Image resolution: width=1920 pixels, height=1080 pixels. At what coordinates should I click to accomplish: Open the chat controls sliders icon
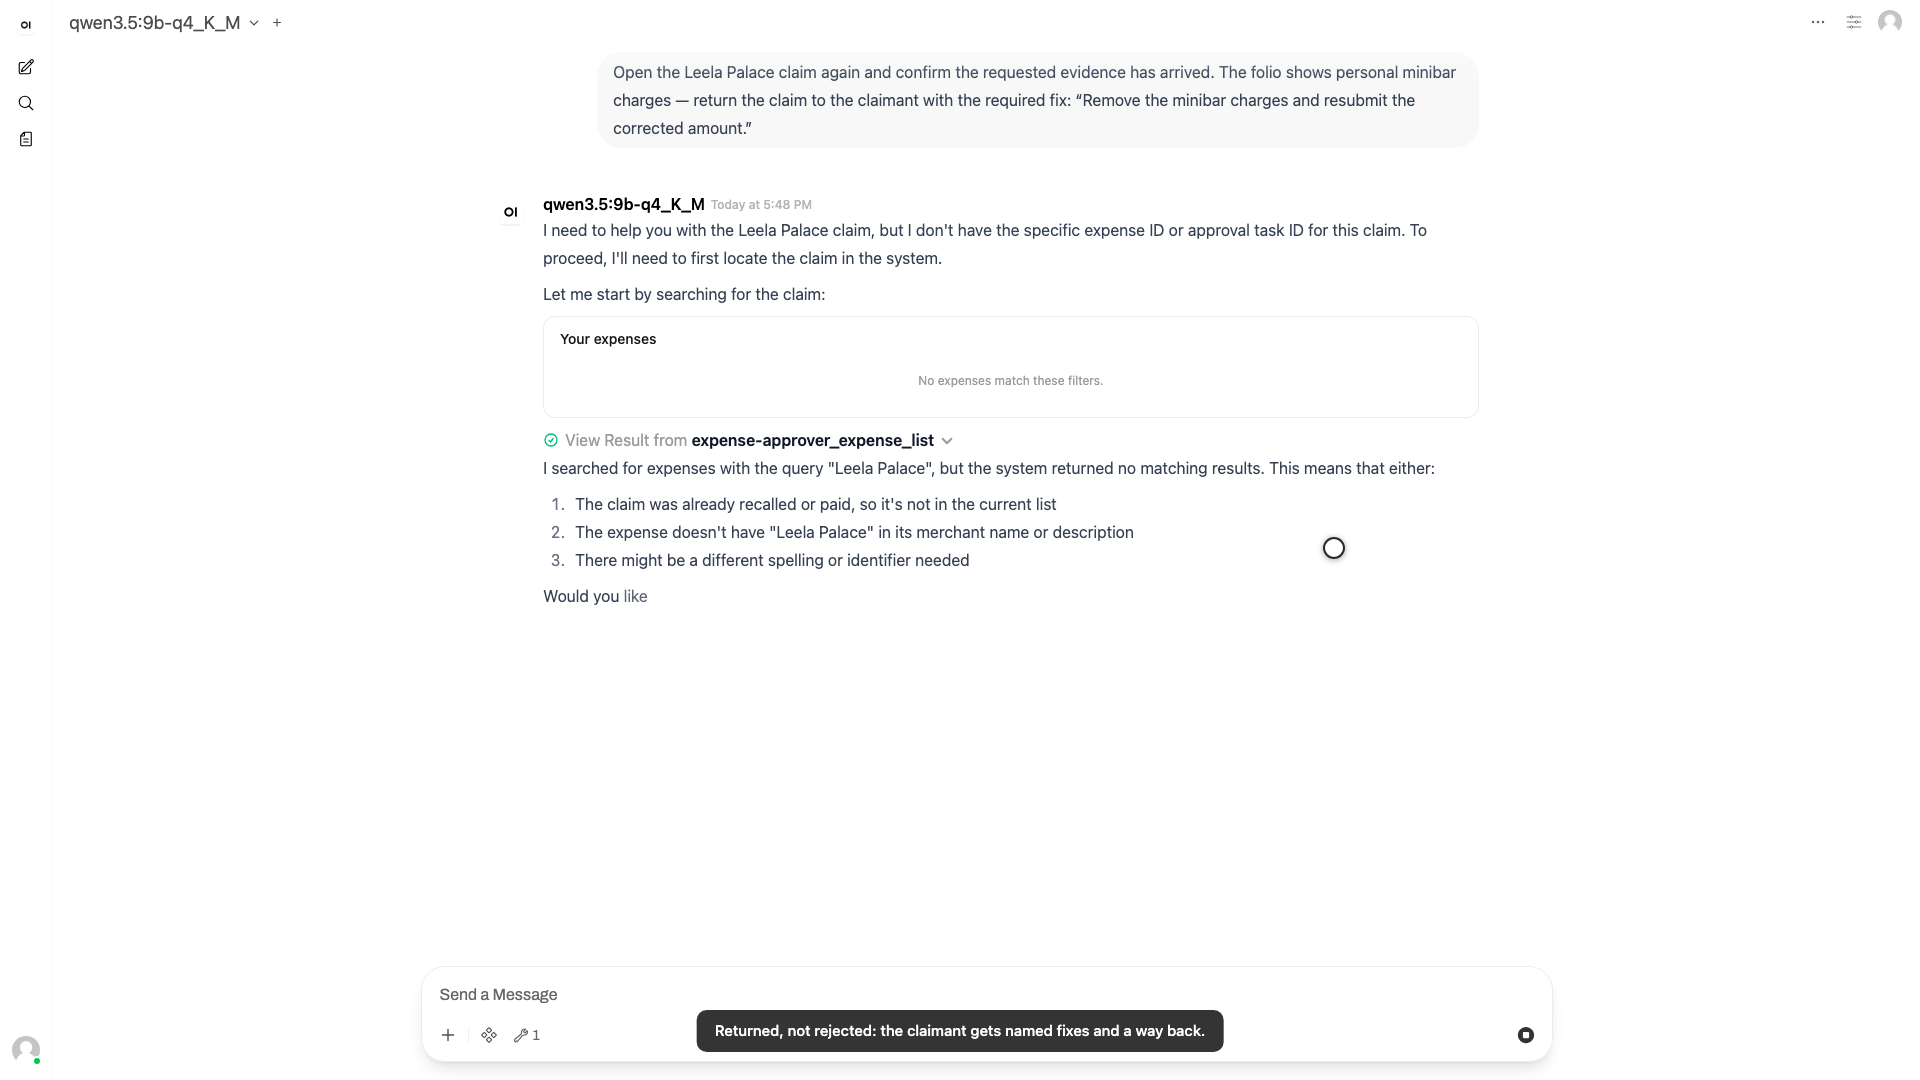pos(1854,22)
